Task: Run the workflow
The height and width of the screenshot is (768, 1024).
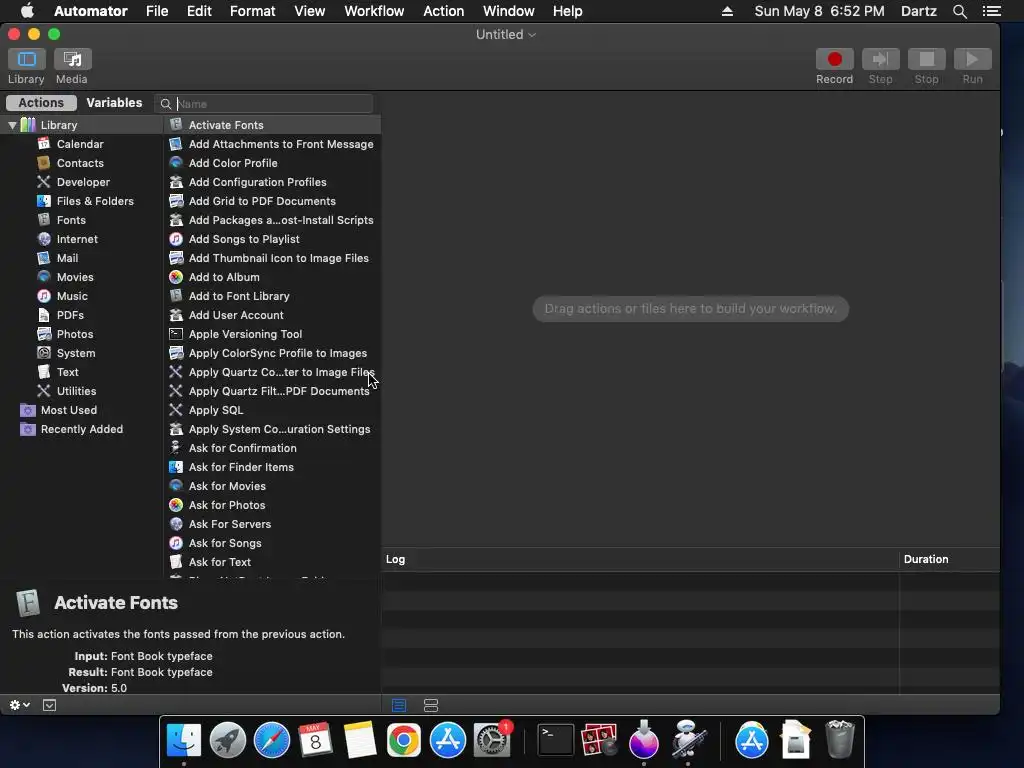Action: pos(972,59)
